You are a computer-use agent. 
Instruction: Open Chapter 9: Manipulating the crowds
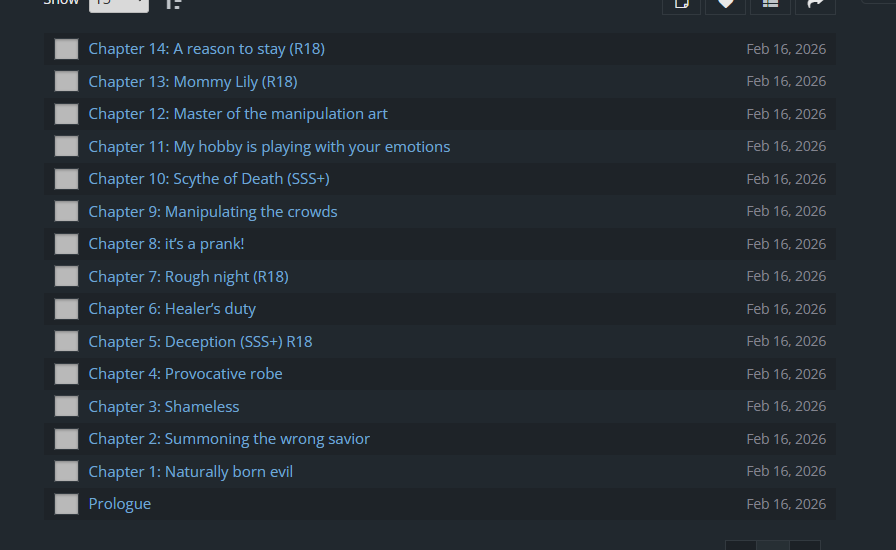[212, 211]
